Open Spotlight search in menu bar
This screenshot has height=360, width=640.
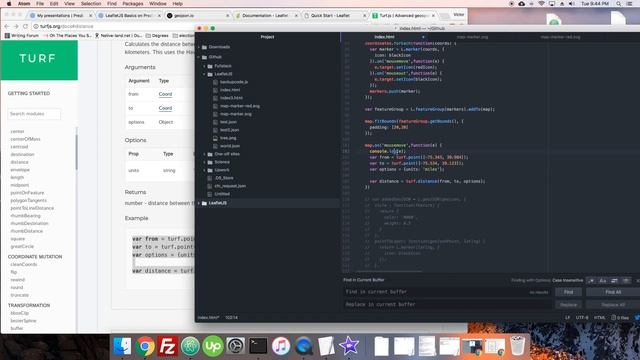click(x=619, y=4)
